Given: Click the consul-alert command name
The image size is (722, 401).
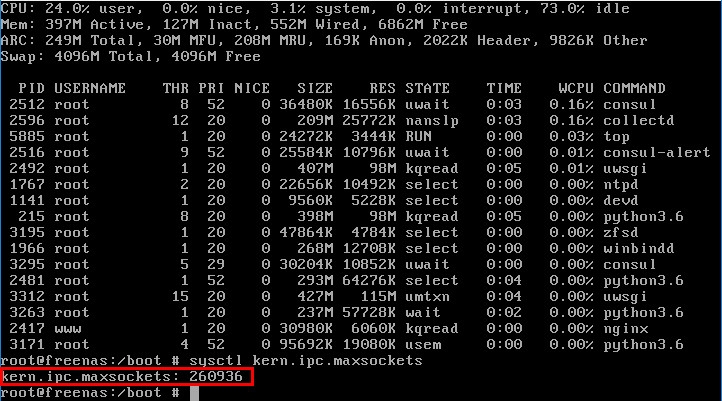Looking at the screenshot, I should pos(657,152).
